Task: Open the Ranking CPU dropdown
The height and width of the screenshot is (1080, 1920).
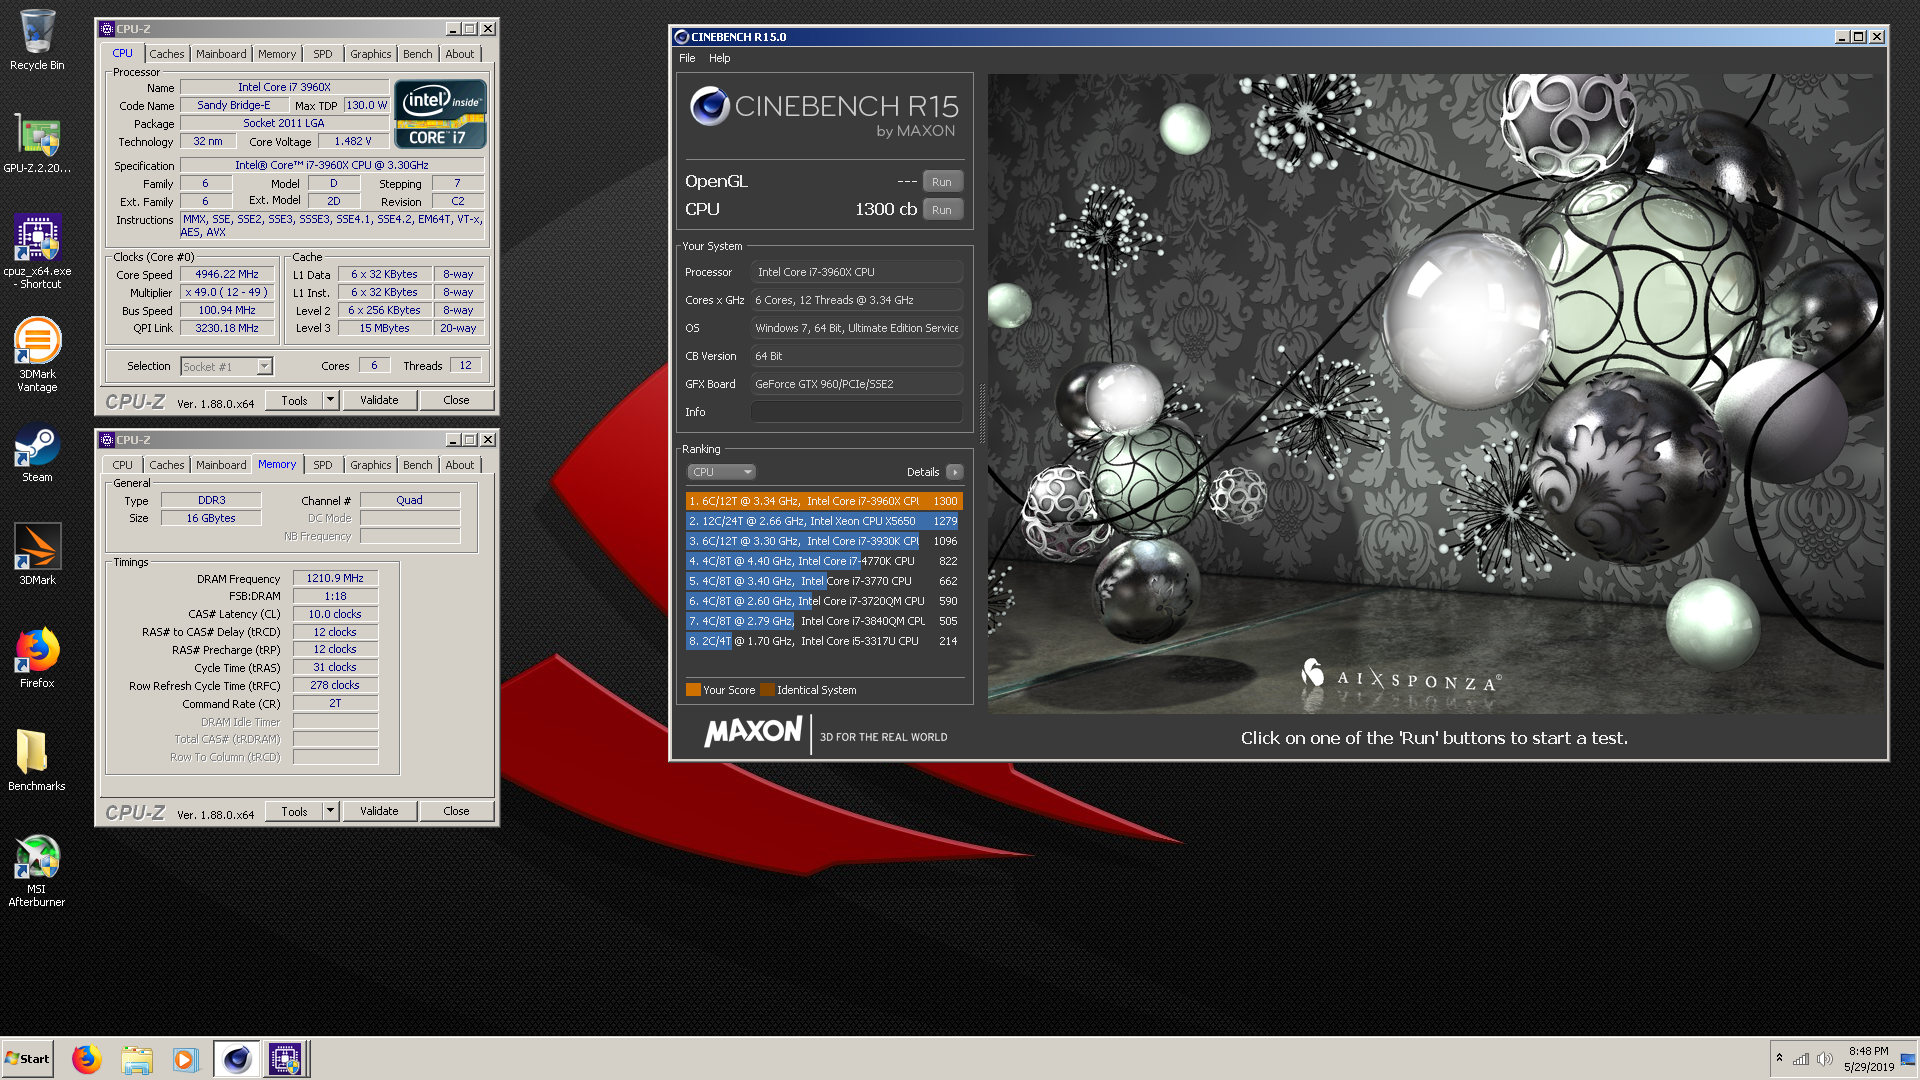Action: click(x=721, y=472)
